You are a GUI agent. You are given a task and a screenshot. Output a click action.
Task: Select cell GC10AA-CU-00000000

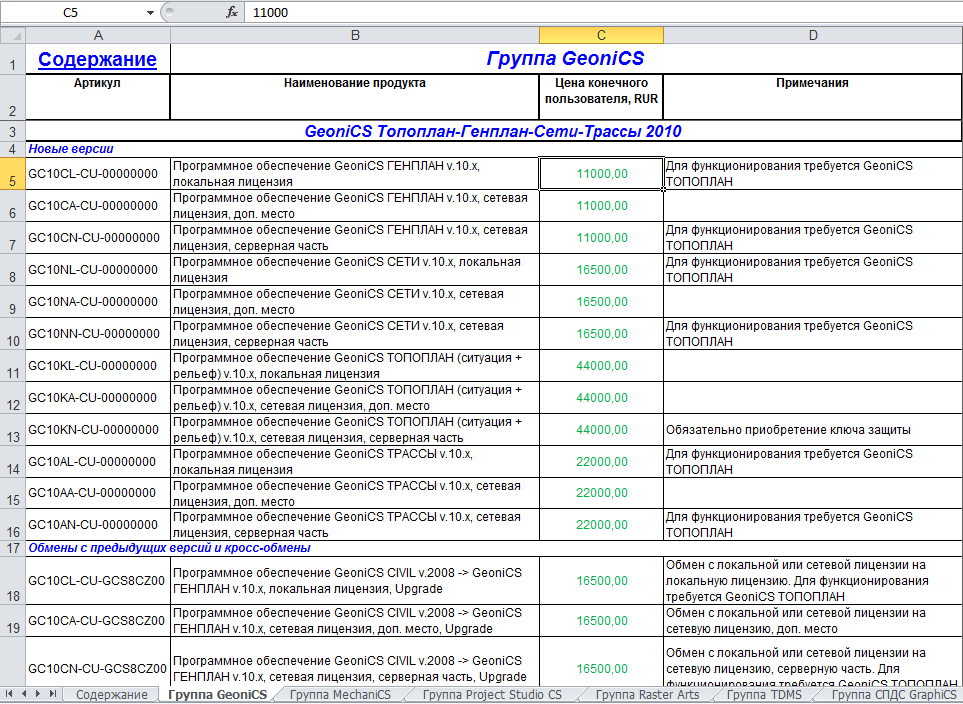coord(98,493)
